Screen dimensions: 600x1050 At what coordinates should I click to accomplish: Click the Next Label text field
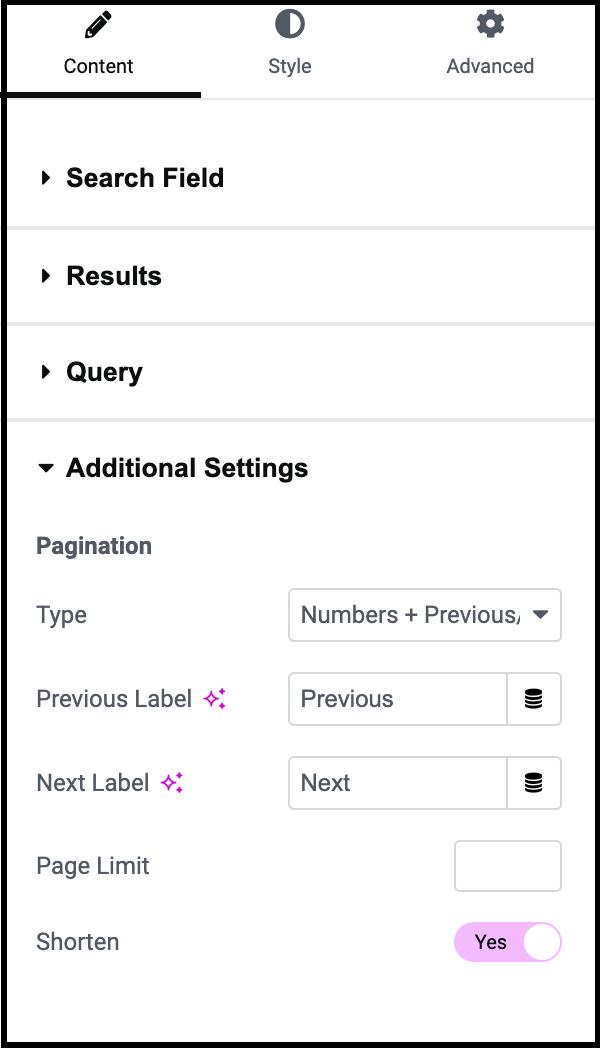click(x=398, y=783)
